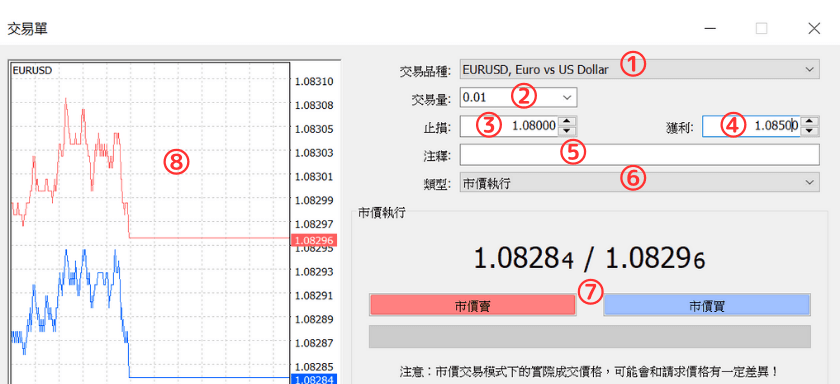The height and width of the screenshot is (384, 840).
Task: Expand the 交易量 volume dropdown arrow
Action: point(567,97)
